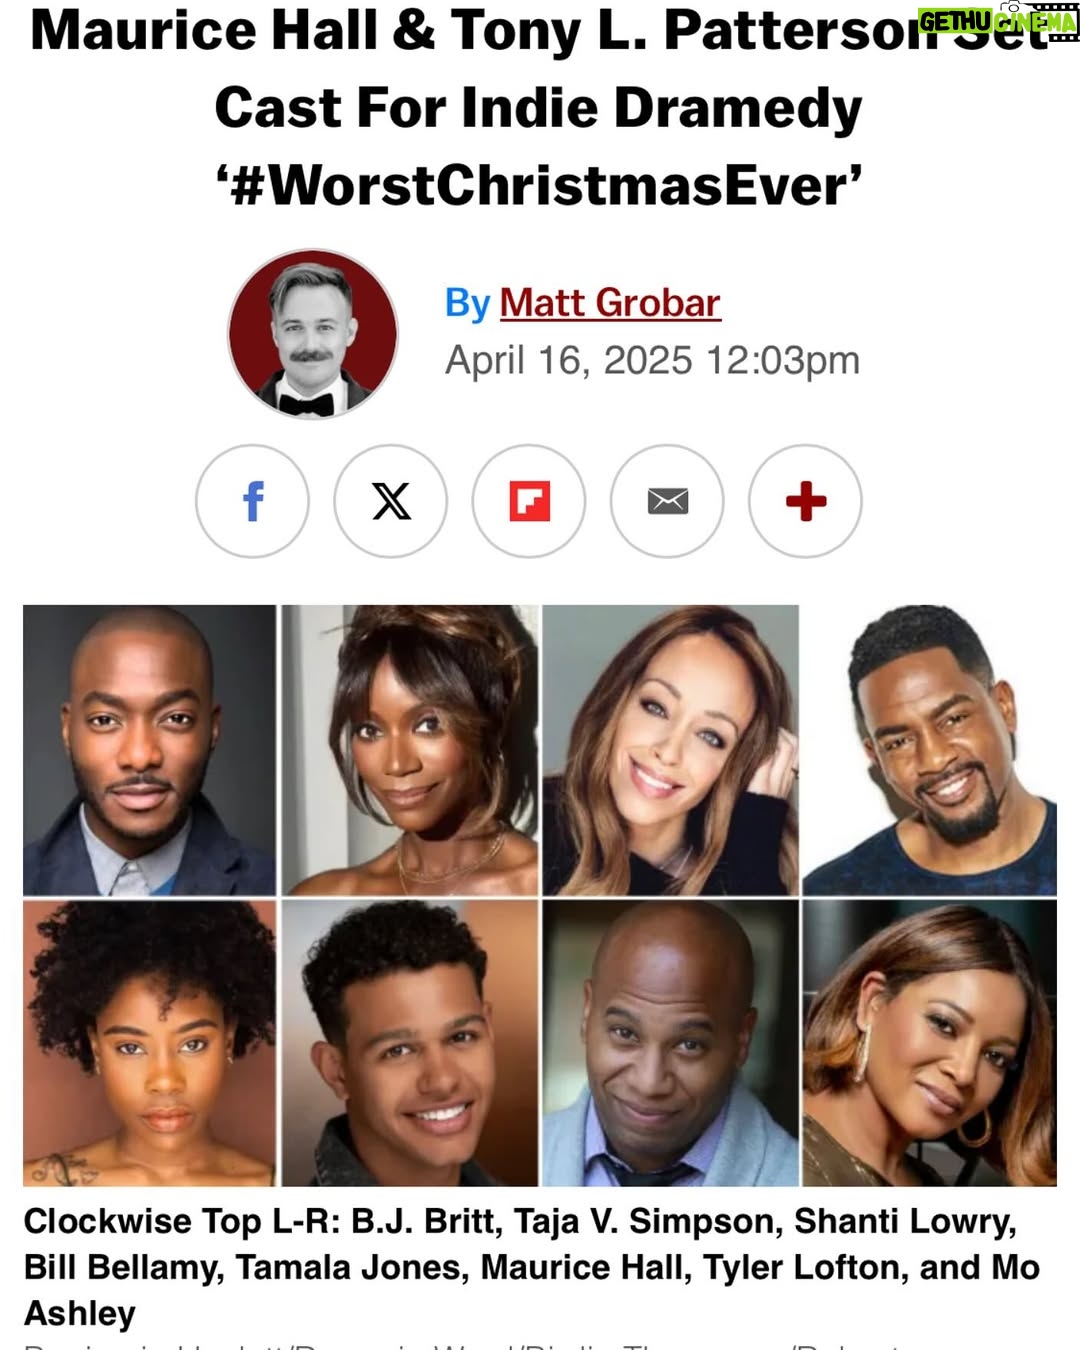
Task: Open more sharing options plus icon
Action: (805, 501)
